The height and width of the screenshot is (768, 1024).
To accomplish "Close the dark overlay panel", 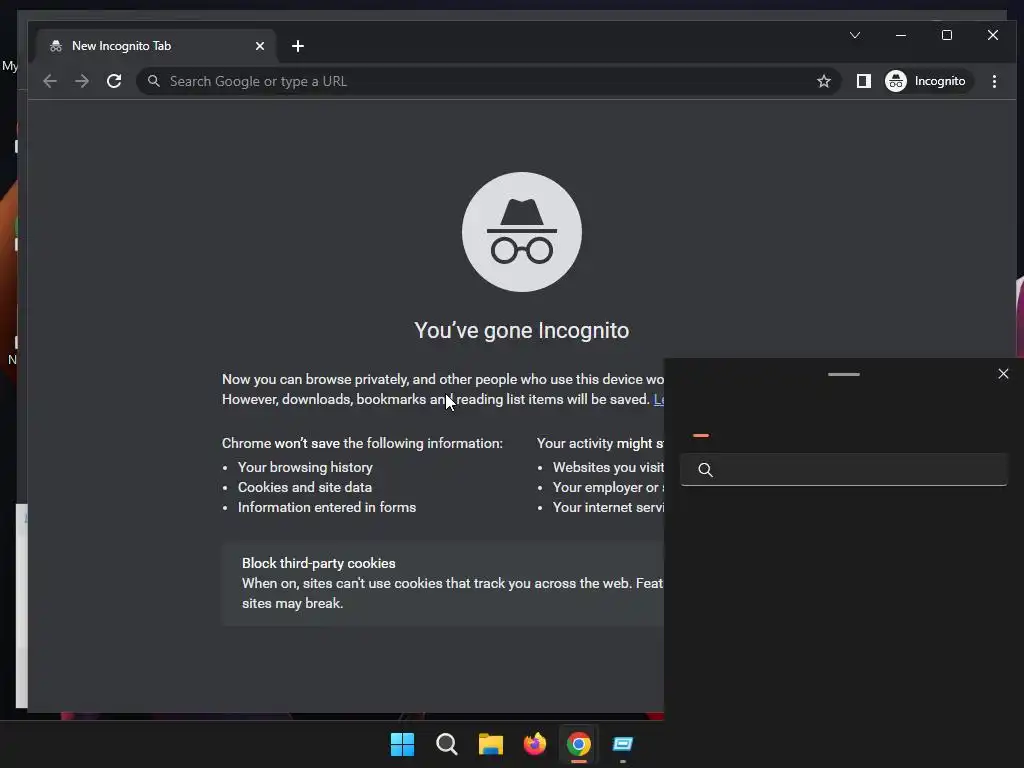I will pyautogui.click(x=1003, y=374).
